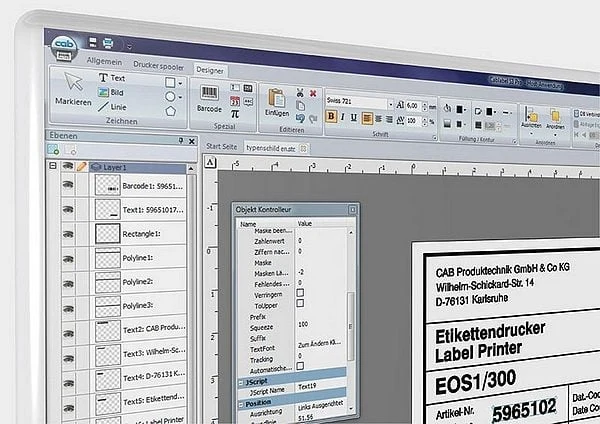
Task: Add new layer in Ebenen panel
Action: point(53,150)
